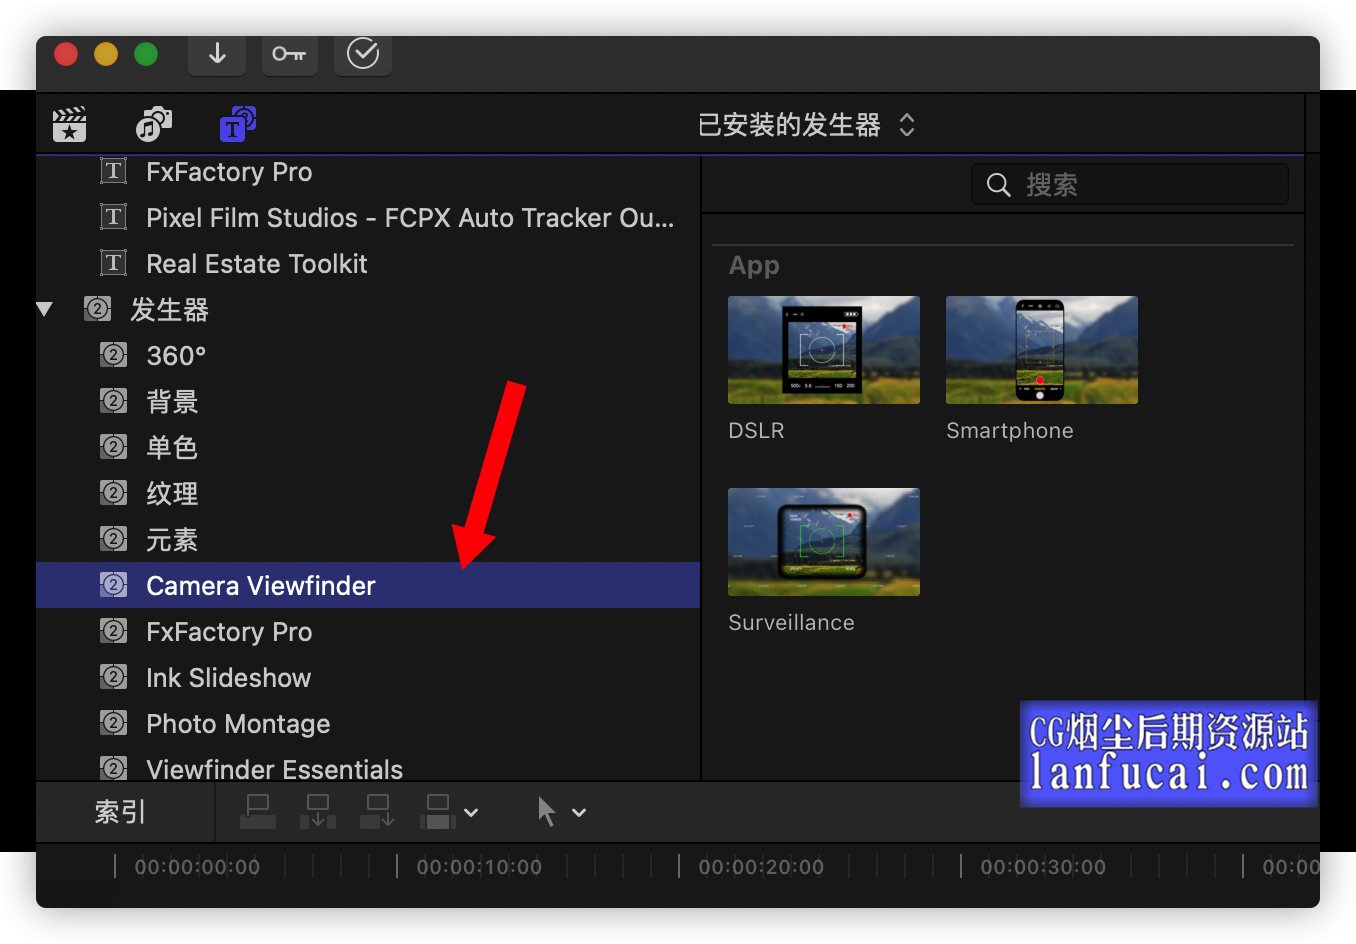
Task: Click the 360° row generator icon
Action: [x=114, y=355]
